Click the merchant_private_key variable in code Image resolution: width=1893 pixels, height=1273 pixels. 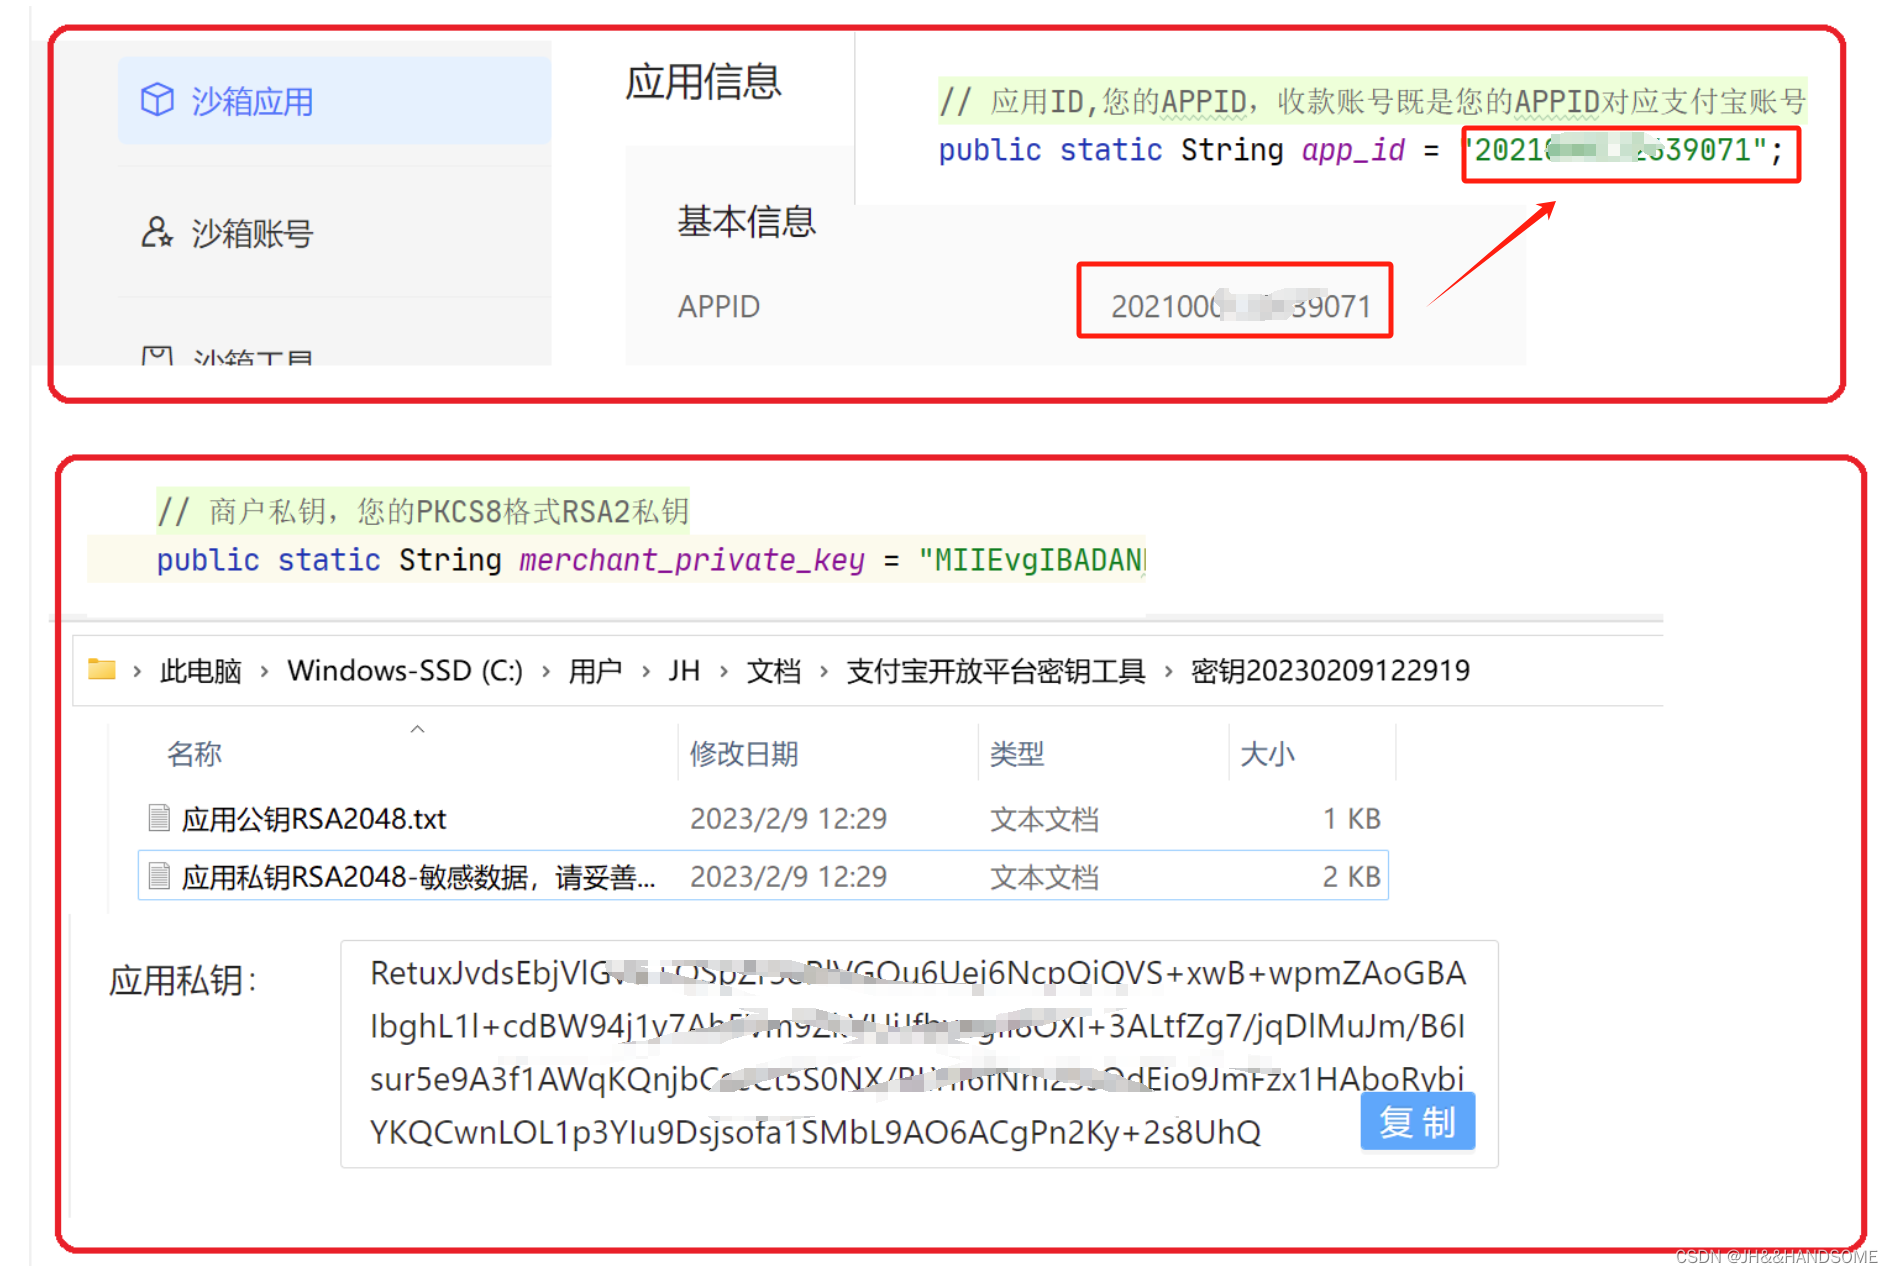coord(691,560)
